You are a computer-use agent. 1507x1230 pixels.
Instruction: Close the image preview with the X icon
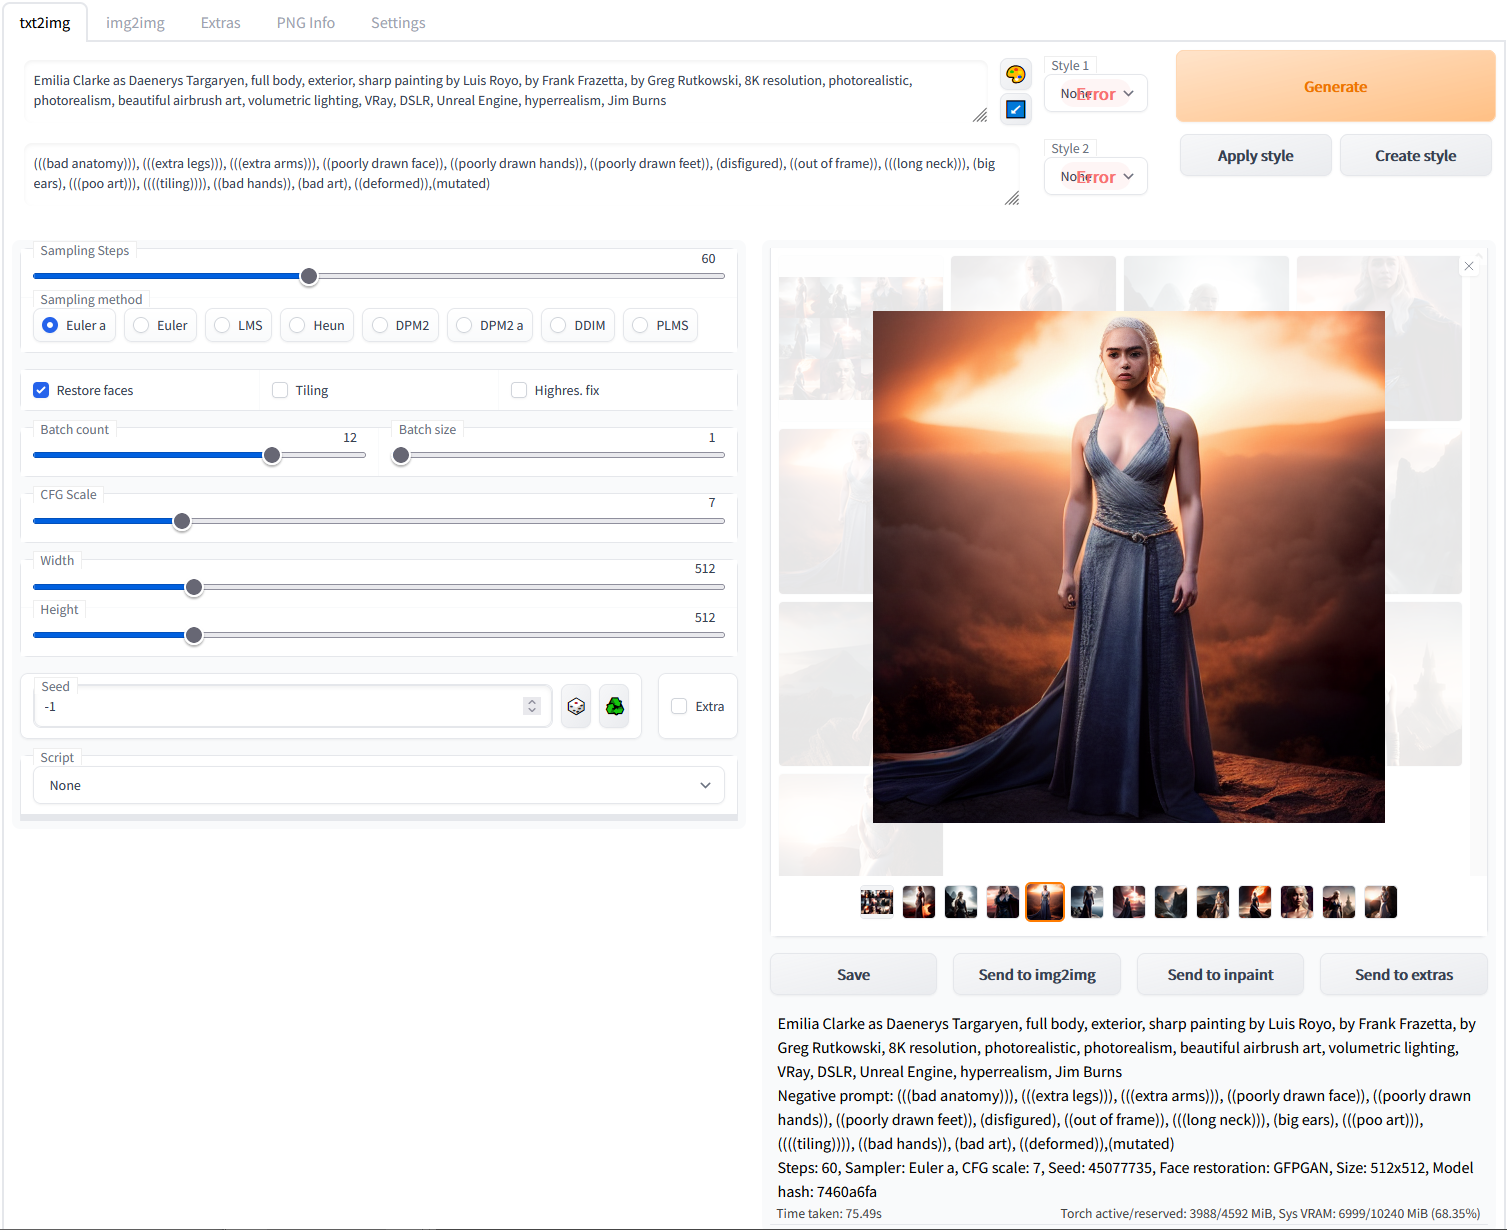[x=1468, y=266]
